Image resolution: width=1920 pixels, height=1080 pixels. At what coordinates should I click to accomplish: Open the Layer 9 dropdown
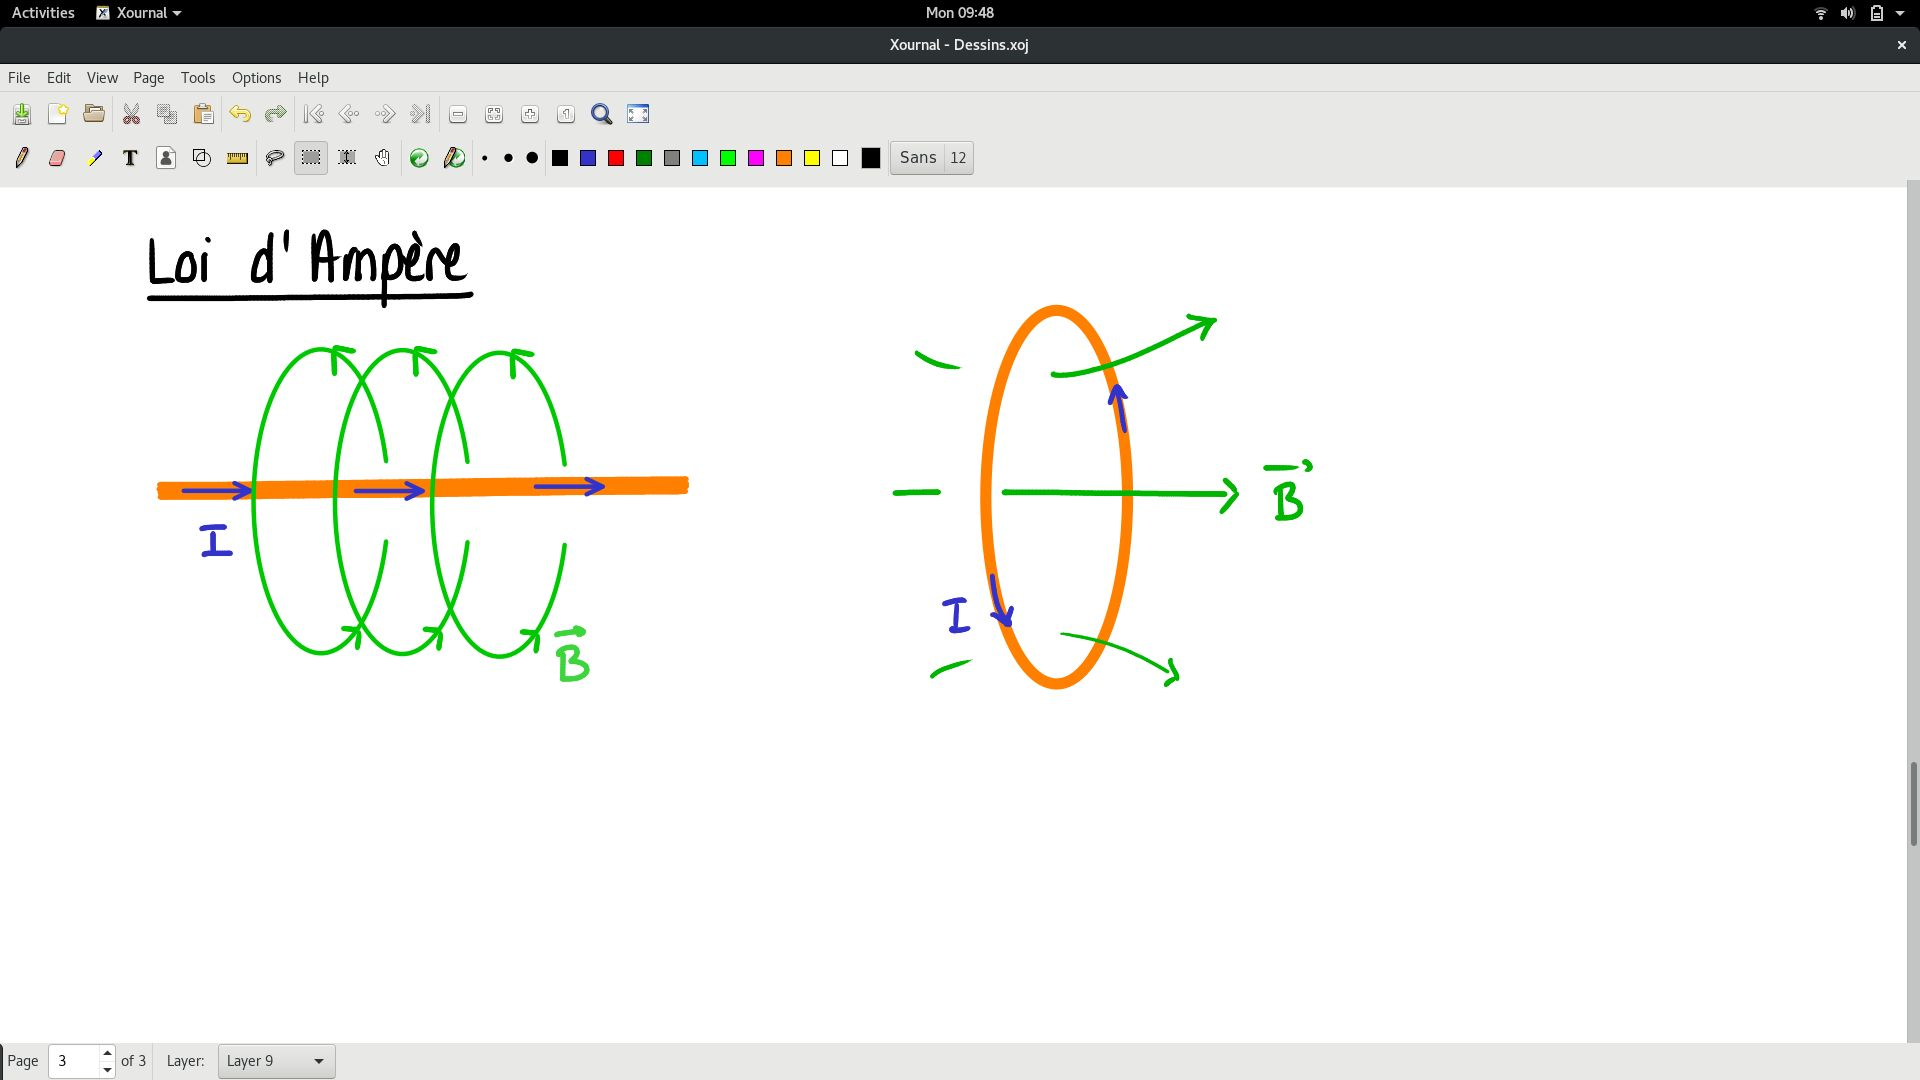tap(276, 1061)
